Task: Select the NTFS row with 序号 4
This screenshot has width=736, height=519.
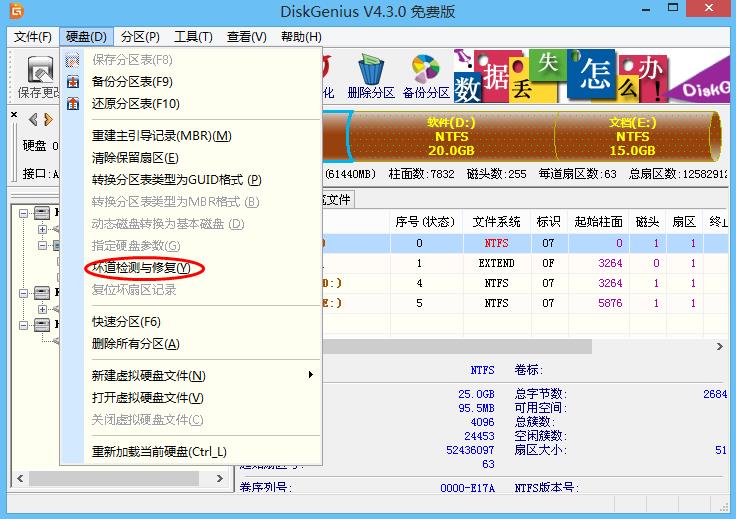Action: coord(525,283)
